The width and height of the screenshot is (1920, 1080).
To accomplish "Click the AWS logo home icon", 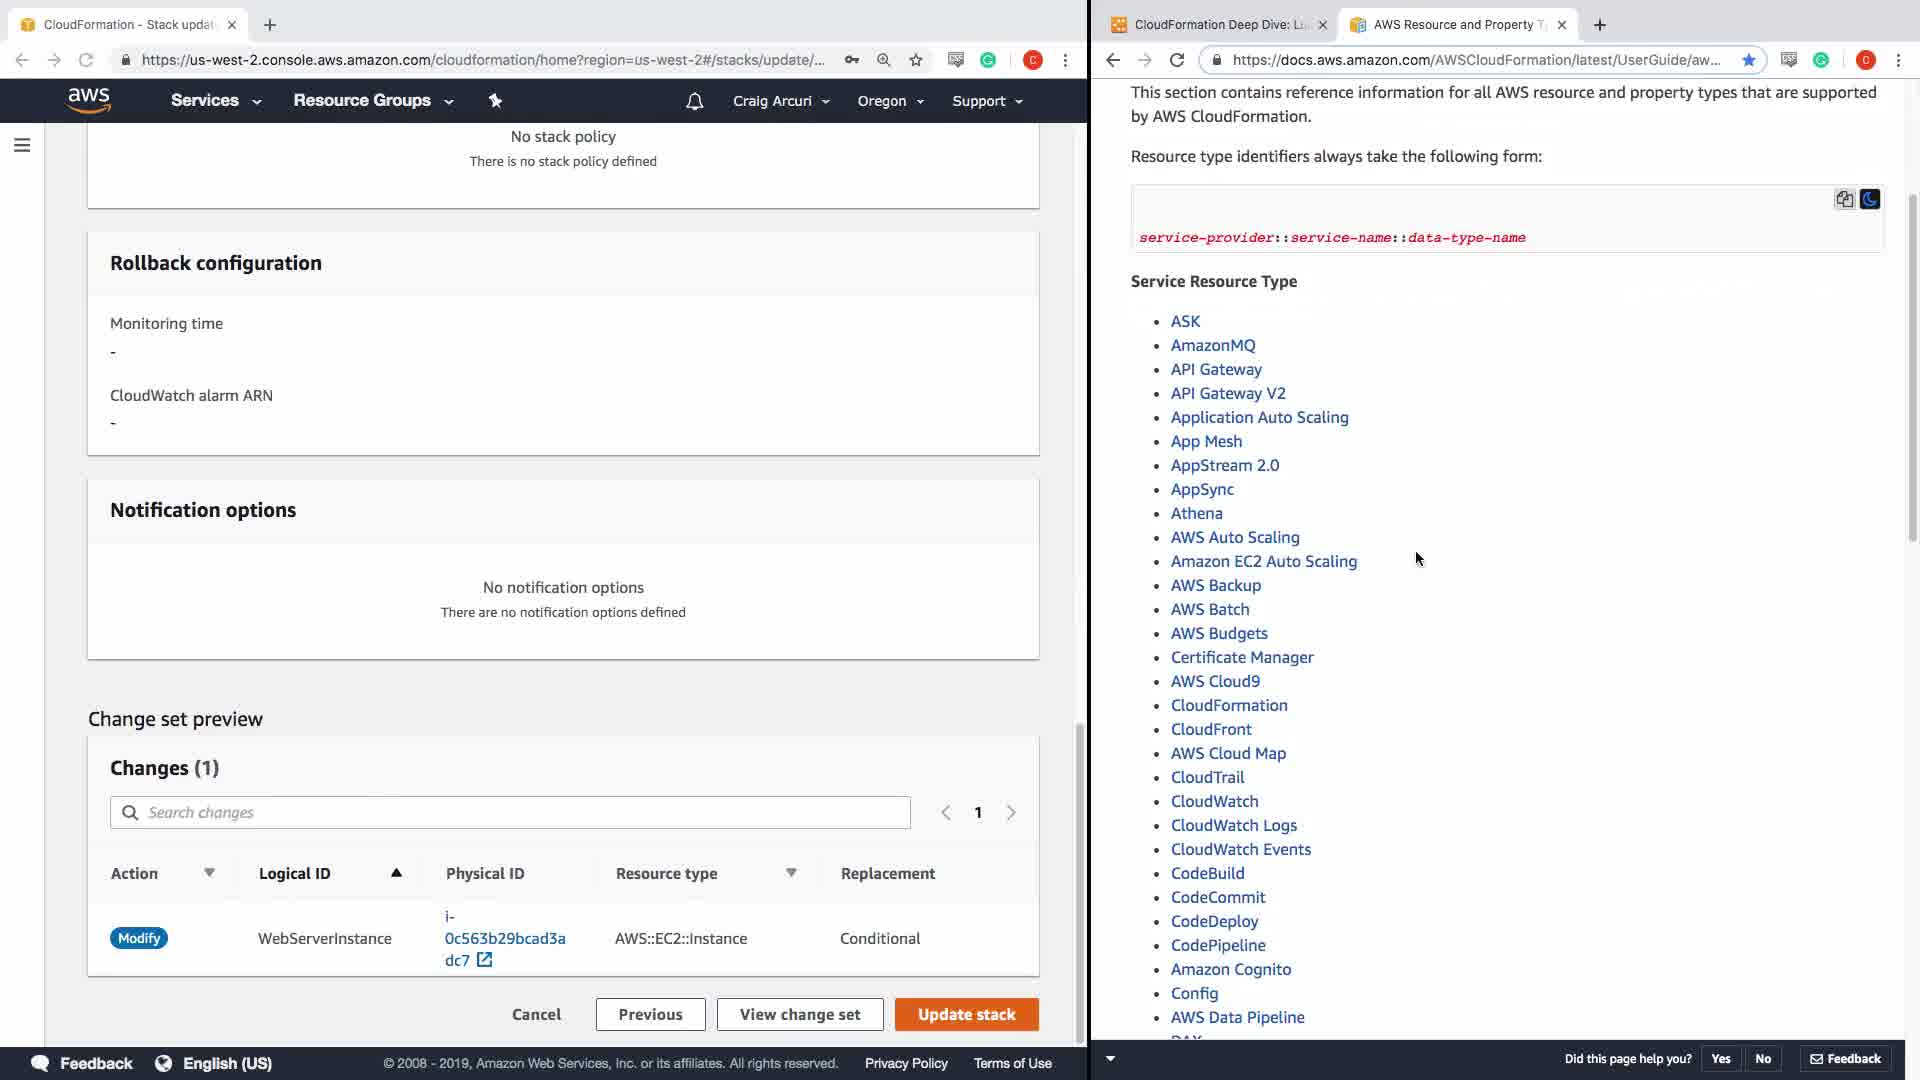I will (x=89, y=100).
